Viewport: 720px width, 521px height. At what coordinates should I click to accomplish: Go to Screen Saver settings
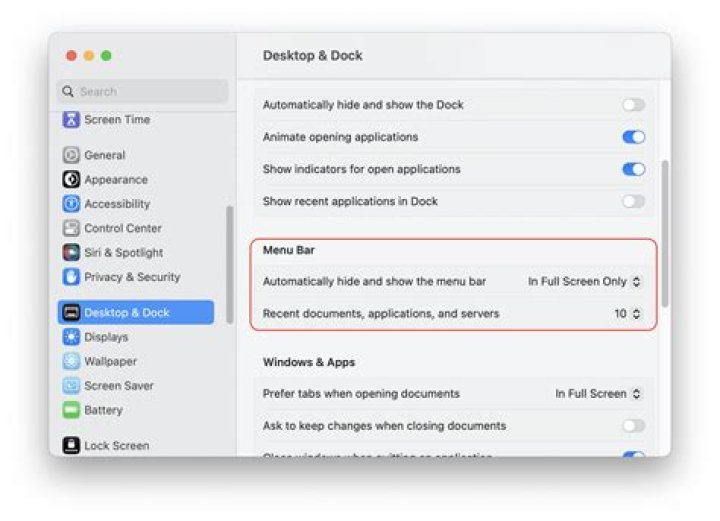(x=118, y=386)
